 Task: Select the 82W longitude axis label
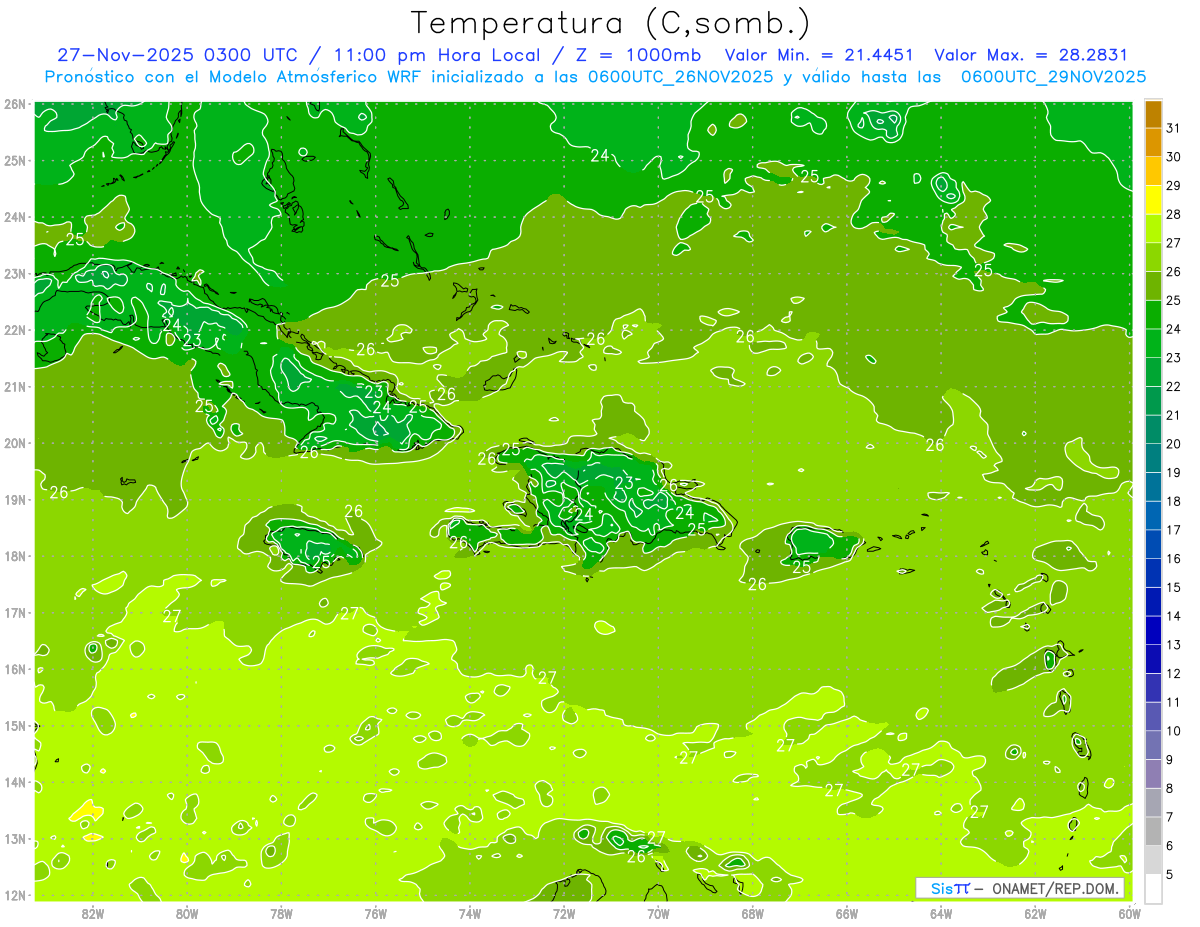point(92,912)
